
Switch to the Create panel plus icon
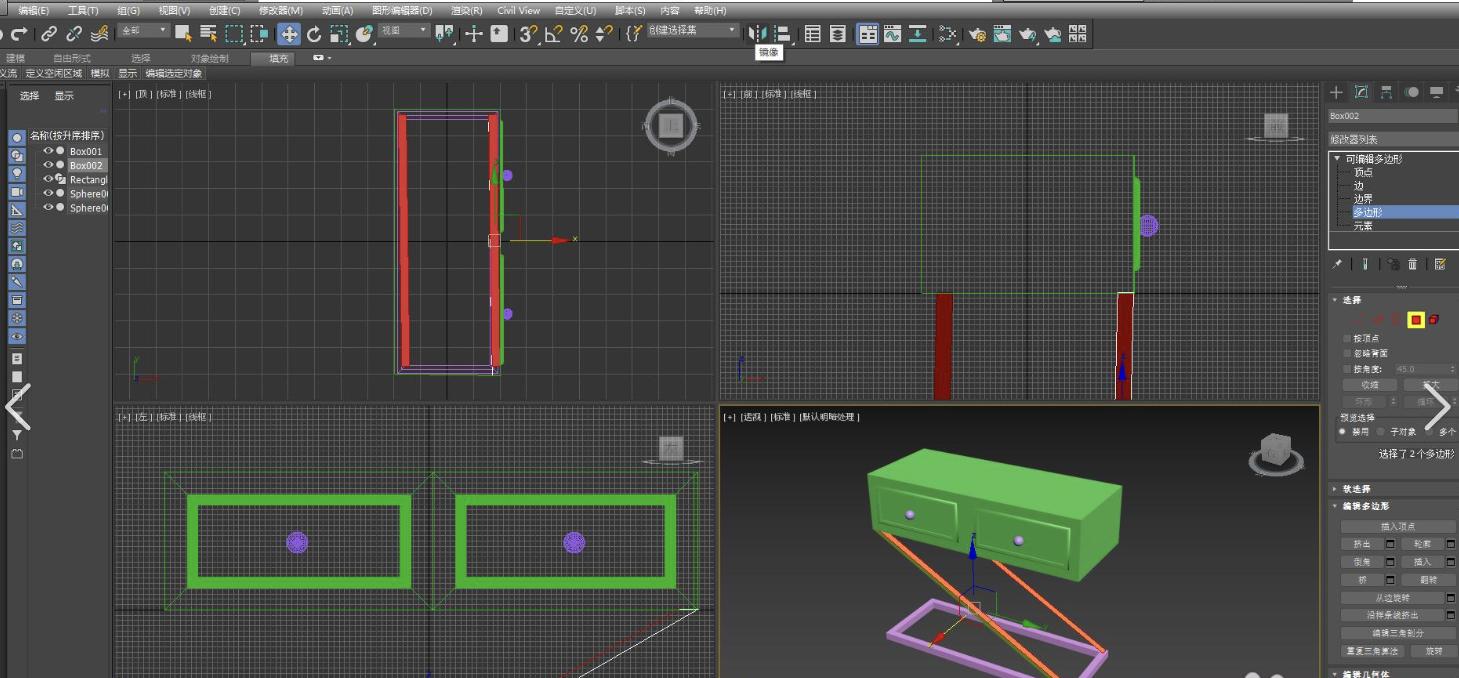[1336, 92]
